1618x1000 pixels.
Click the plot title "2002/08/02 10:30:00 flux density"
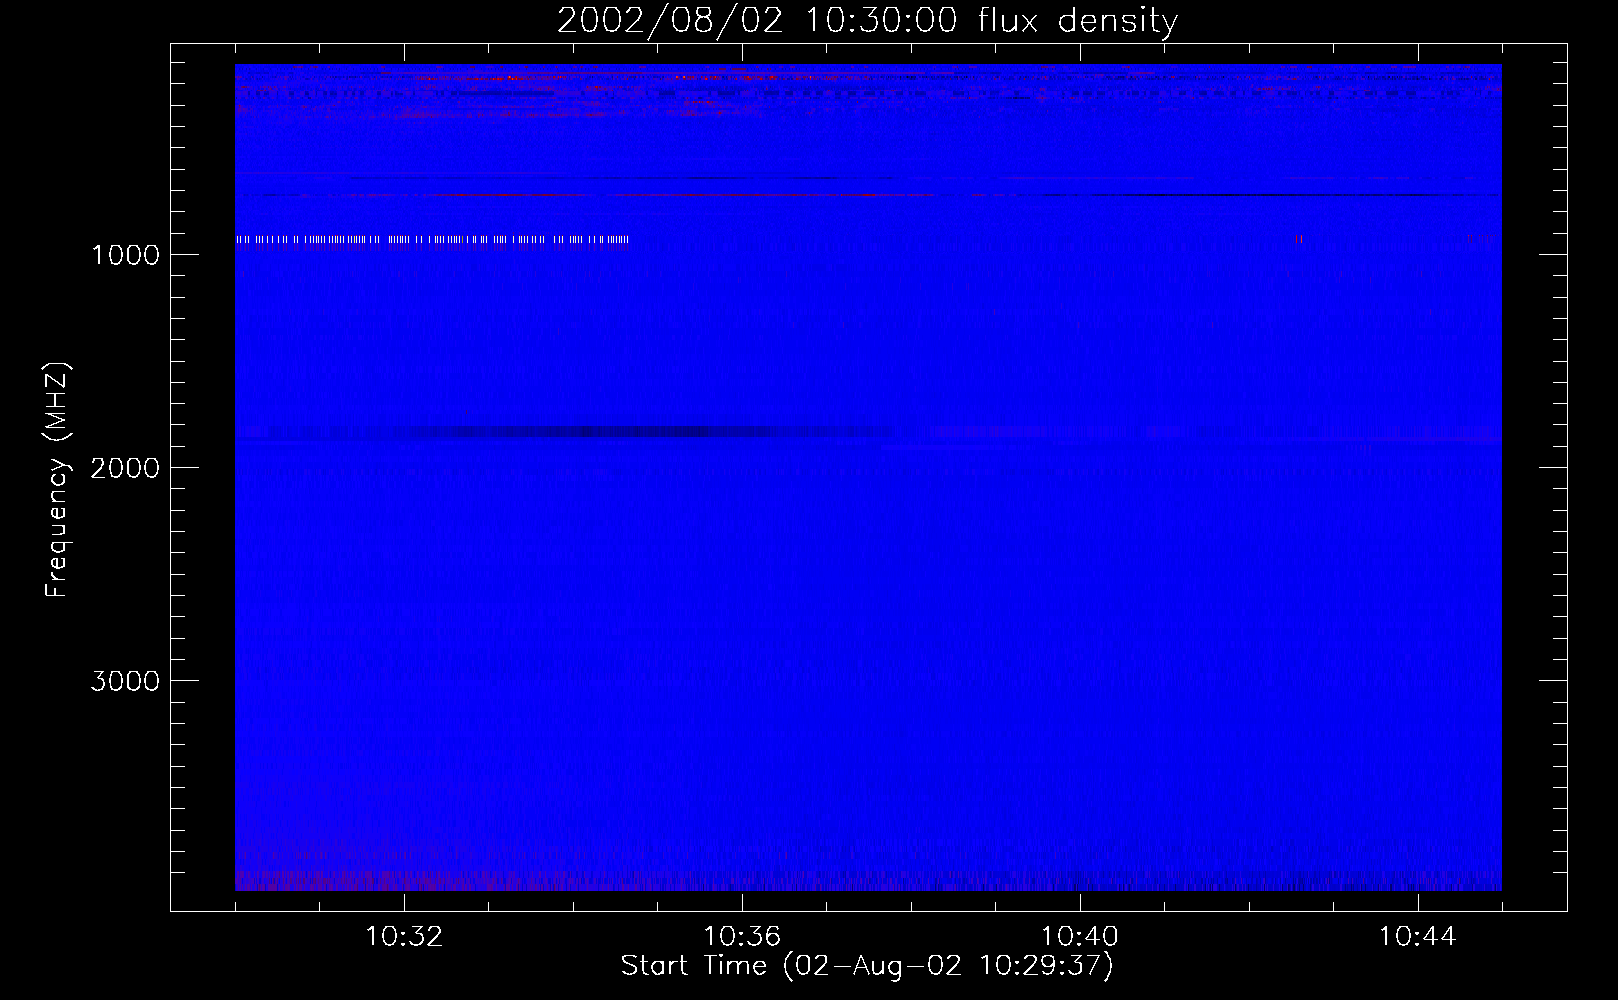pyautogui.click(x=867, y=21)
